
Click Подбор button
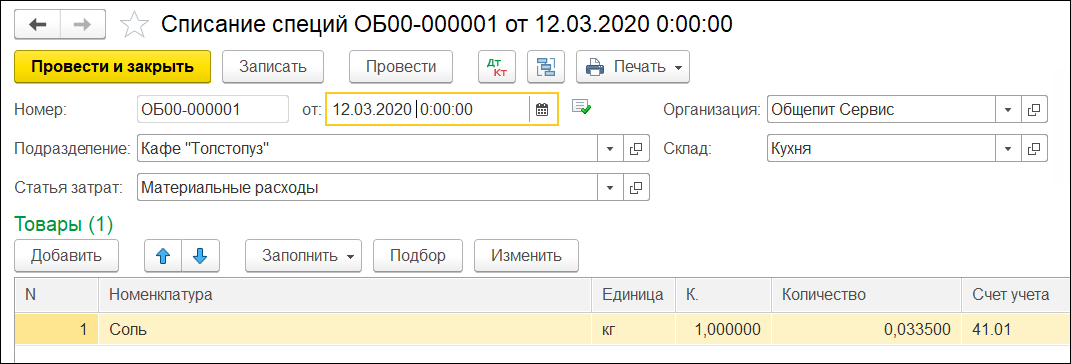(x=418, y=256)
